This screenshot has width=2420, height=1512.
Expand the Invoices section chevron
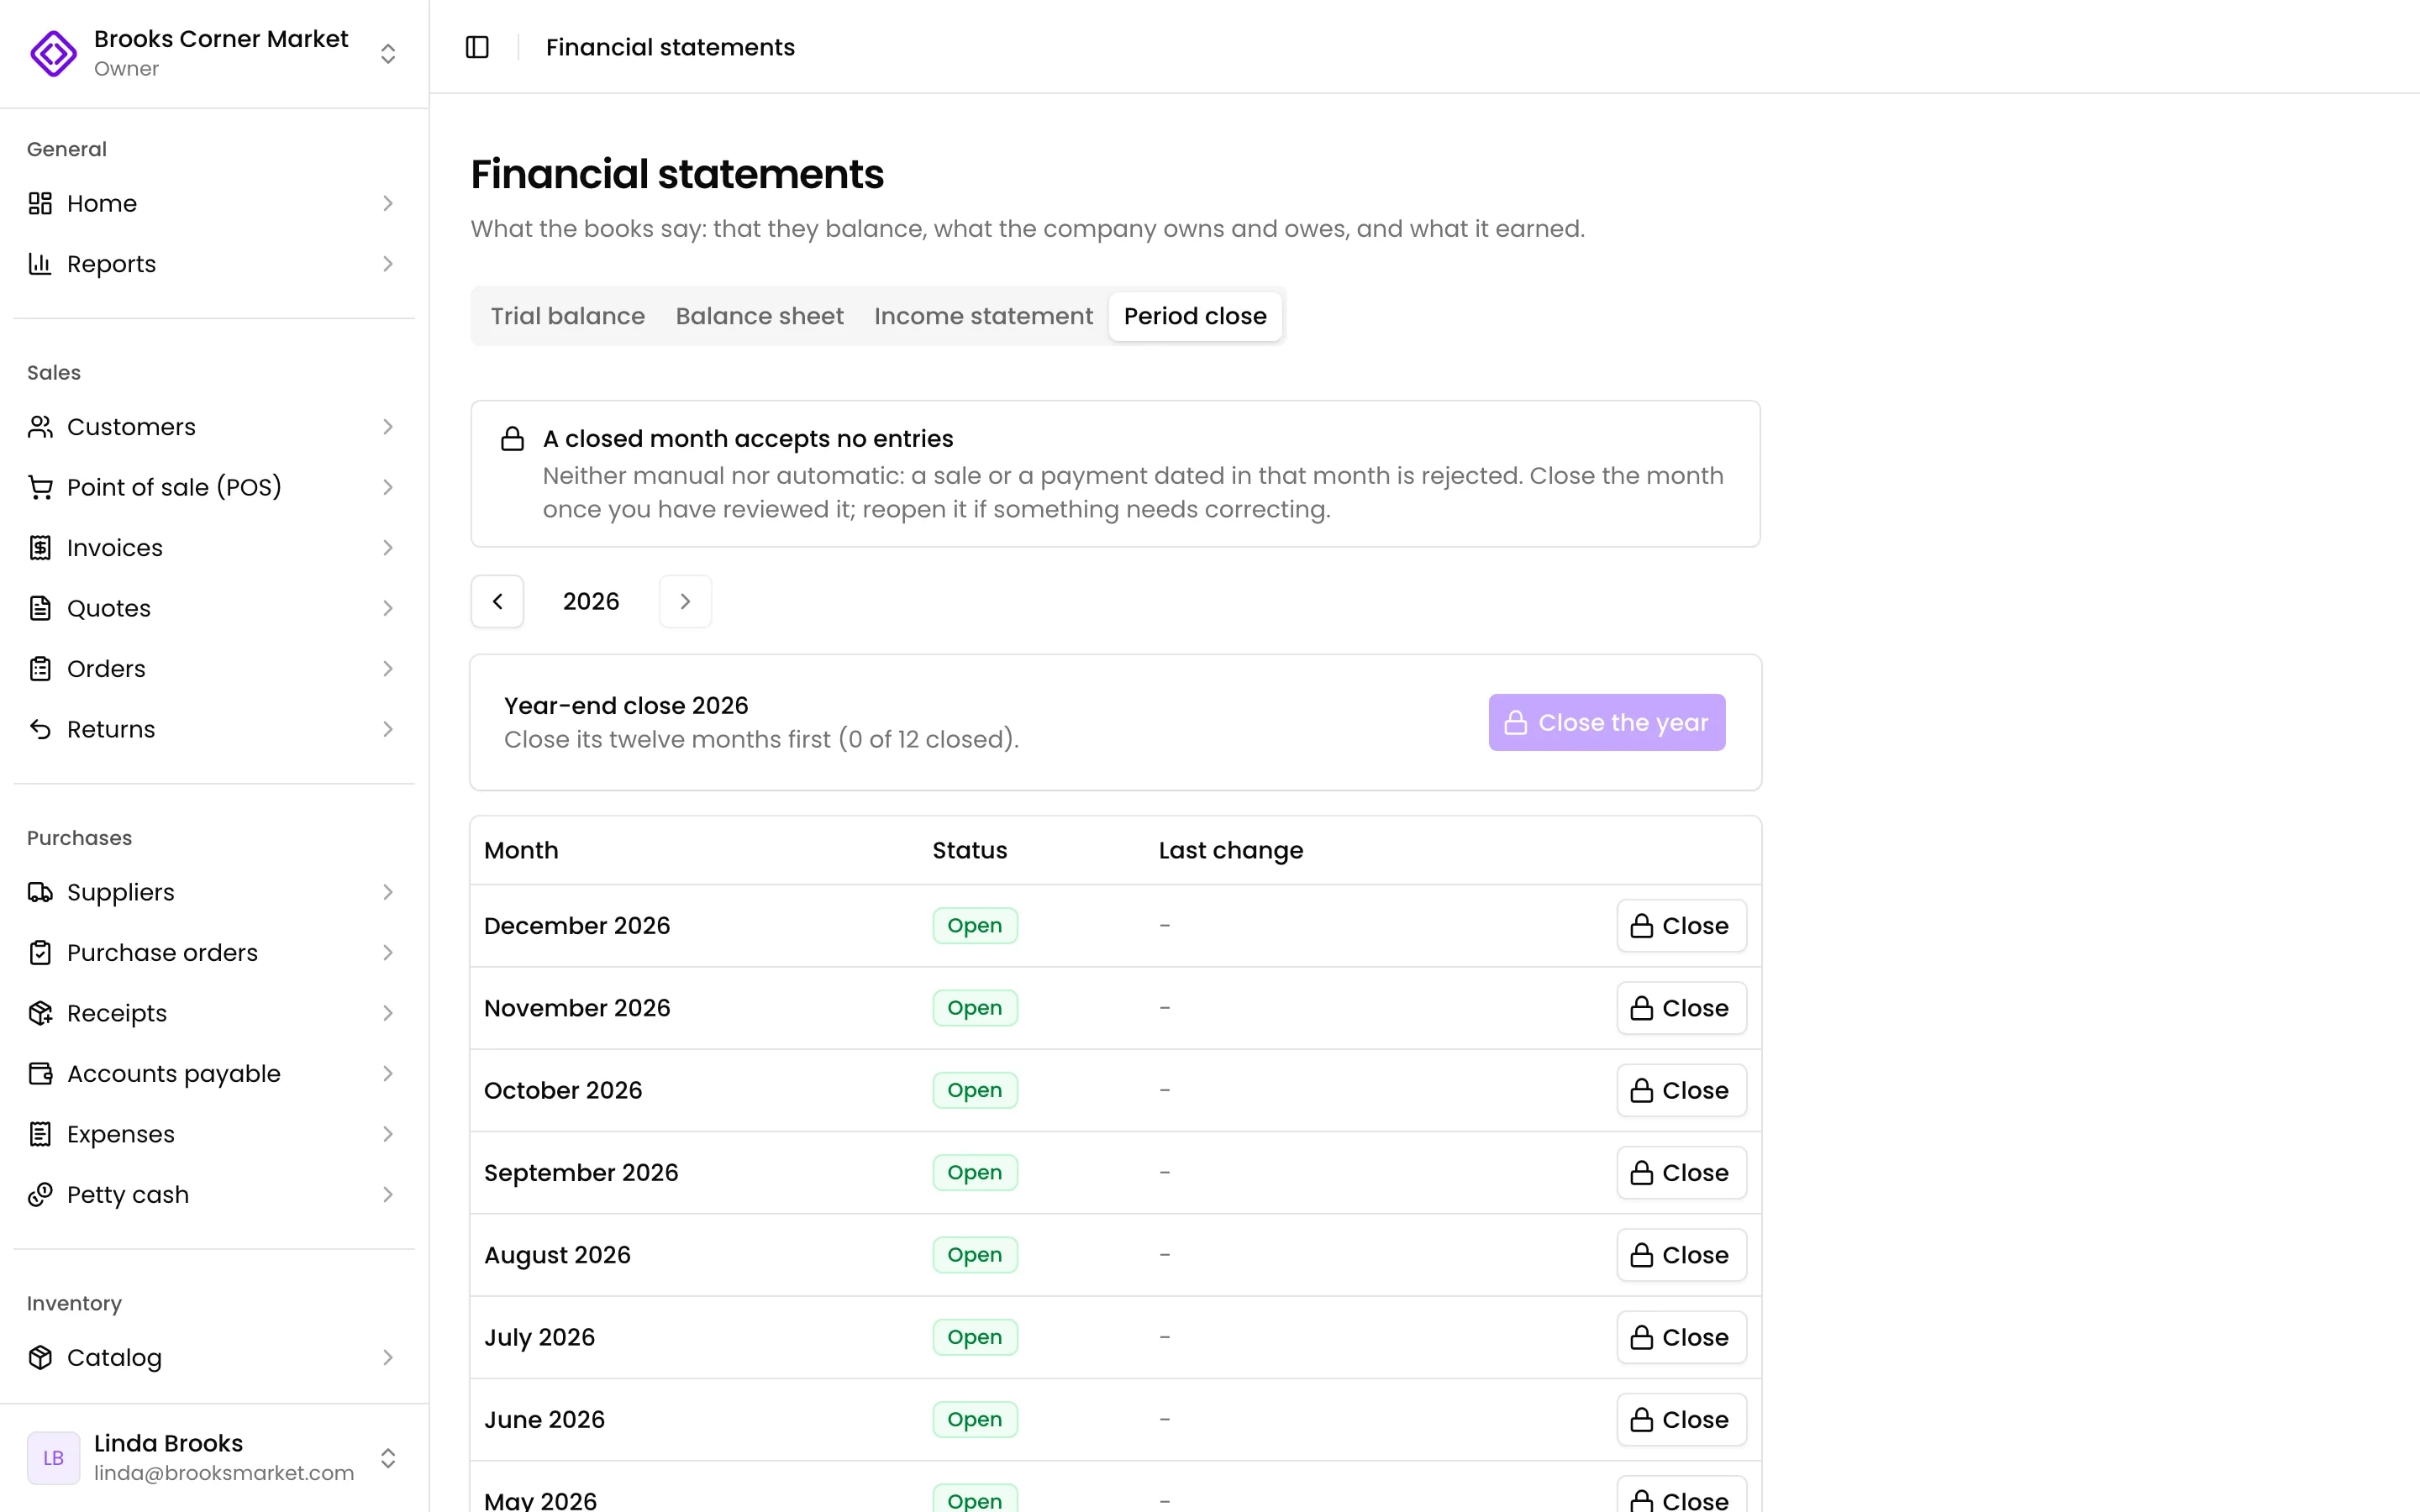[388, 548]
